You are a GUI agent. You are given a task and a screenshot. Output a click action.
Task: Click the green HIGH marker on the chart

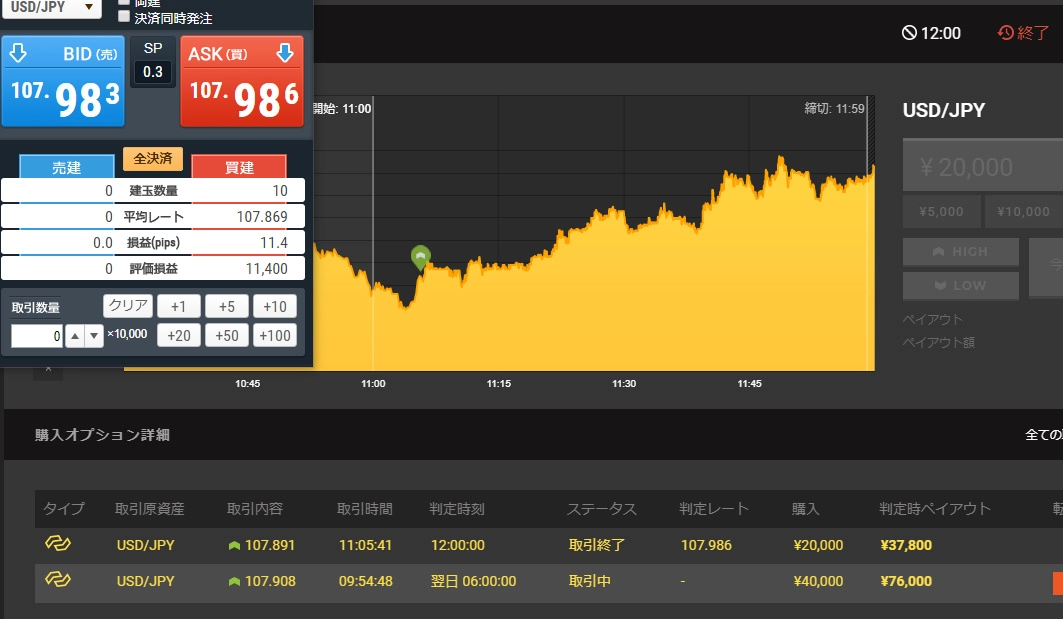point(420,257)
